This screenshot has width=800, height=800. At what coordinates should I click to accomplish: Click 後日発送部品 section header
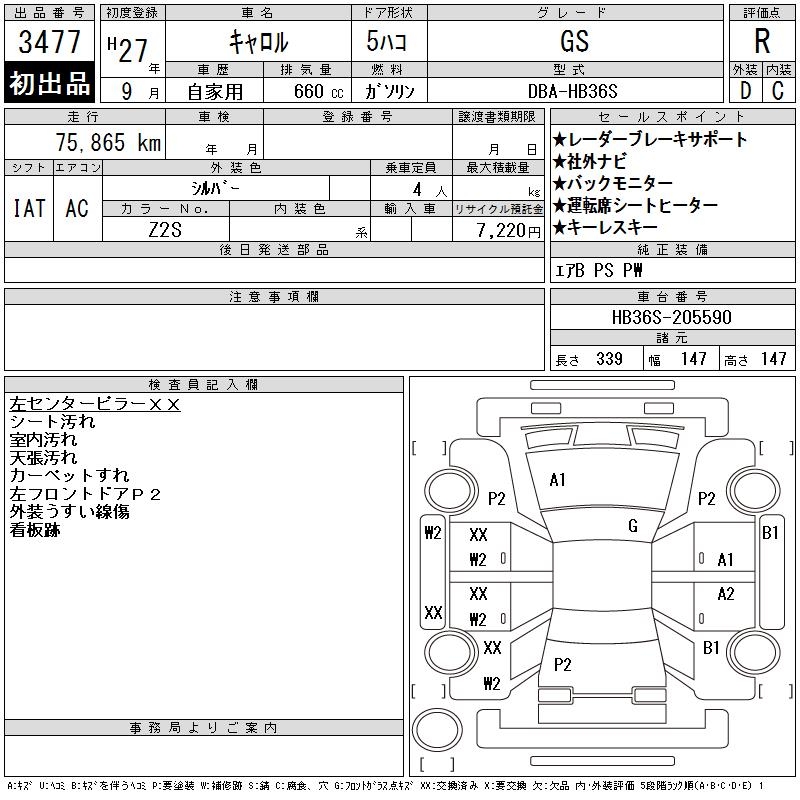pos(274,249)
